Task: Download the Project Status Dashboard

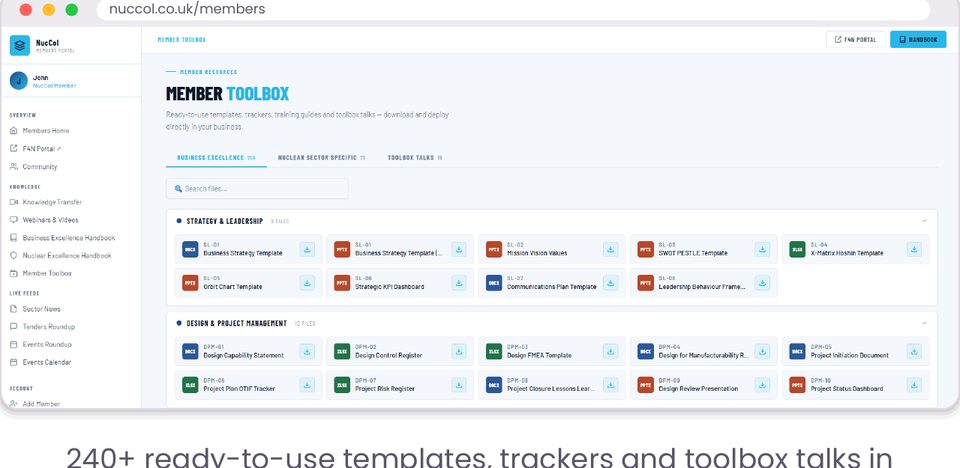Action: (914, 385)
